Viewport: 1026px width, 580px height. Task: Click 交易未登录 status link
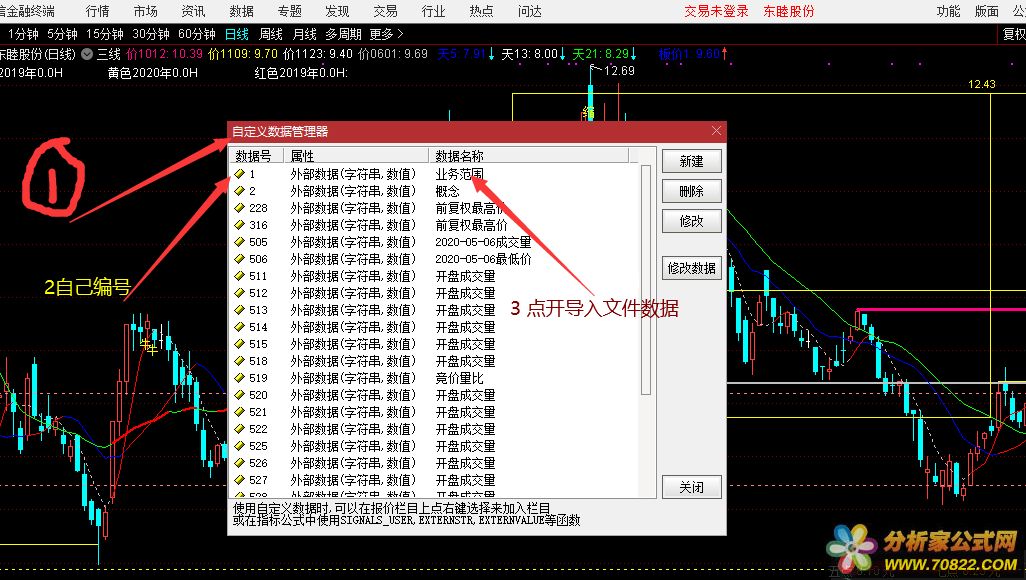[x=716, y=11]
